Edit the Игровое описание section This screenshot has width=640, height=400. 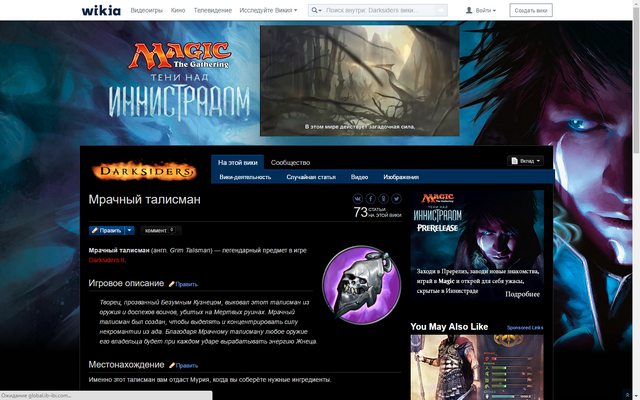click(186, 284)
